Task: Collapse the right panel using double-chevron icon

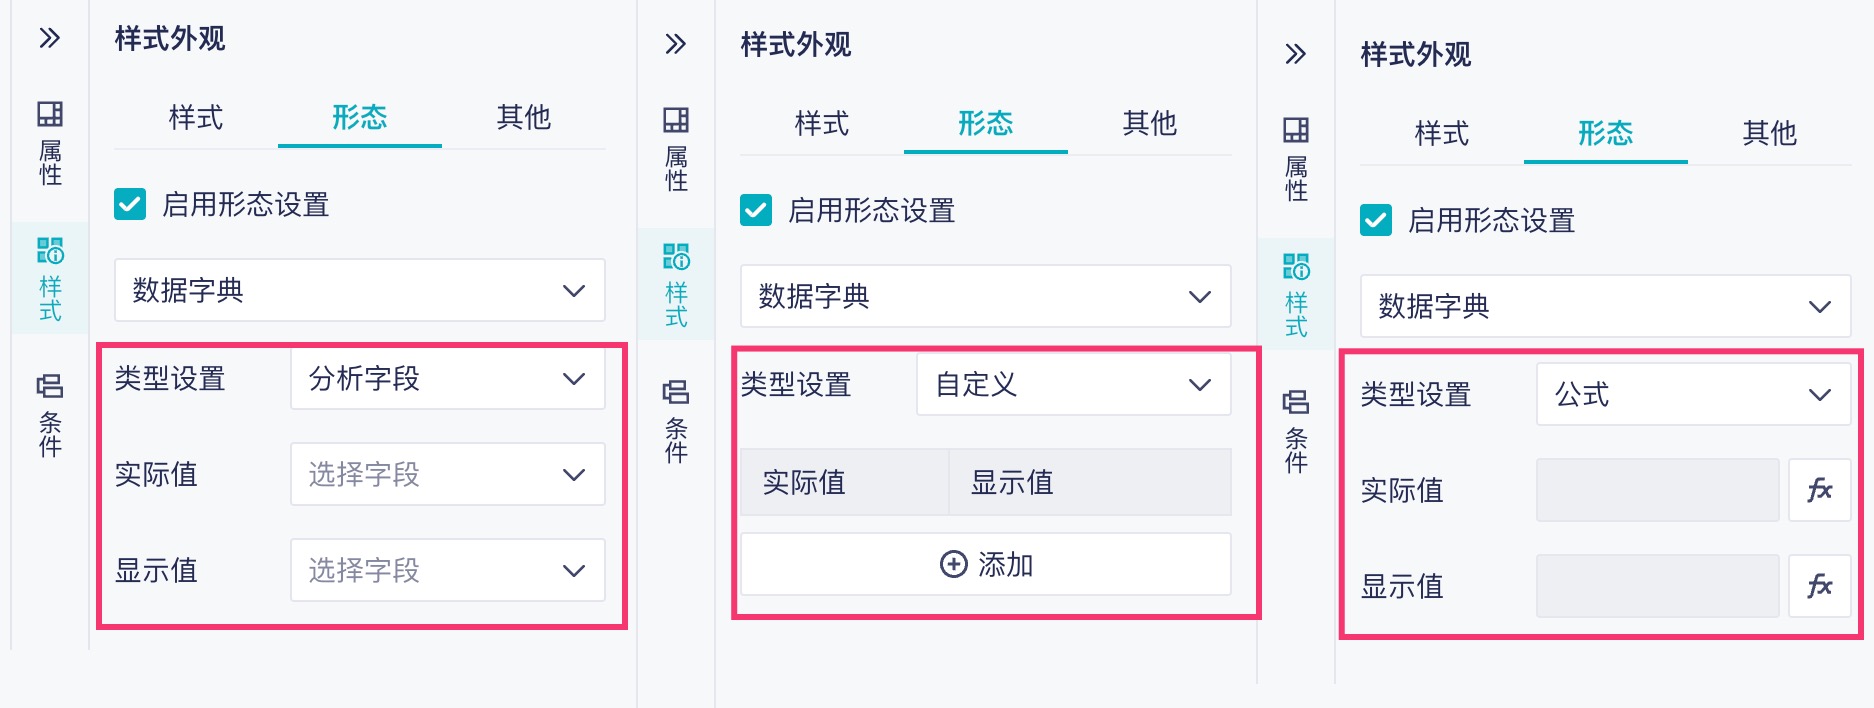Action: [1296, 54]
